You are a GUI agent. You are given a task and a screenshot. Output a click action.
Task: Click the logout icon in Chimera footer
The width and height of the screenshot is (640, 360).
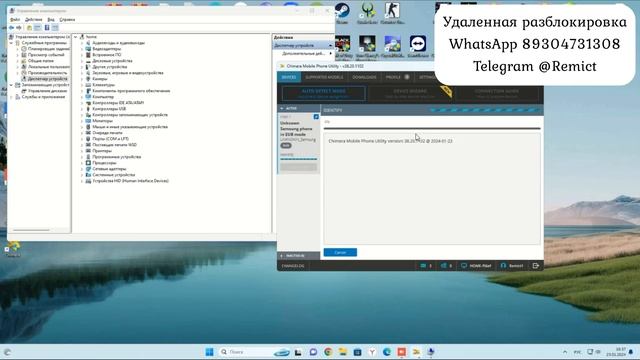[536, 266]
